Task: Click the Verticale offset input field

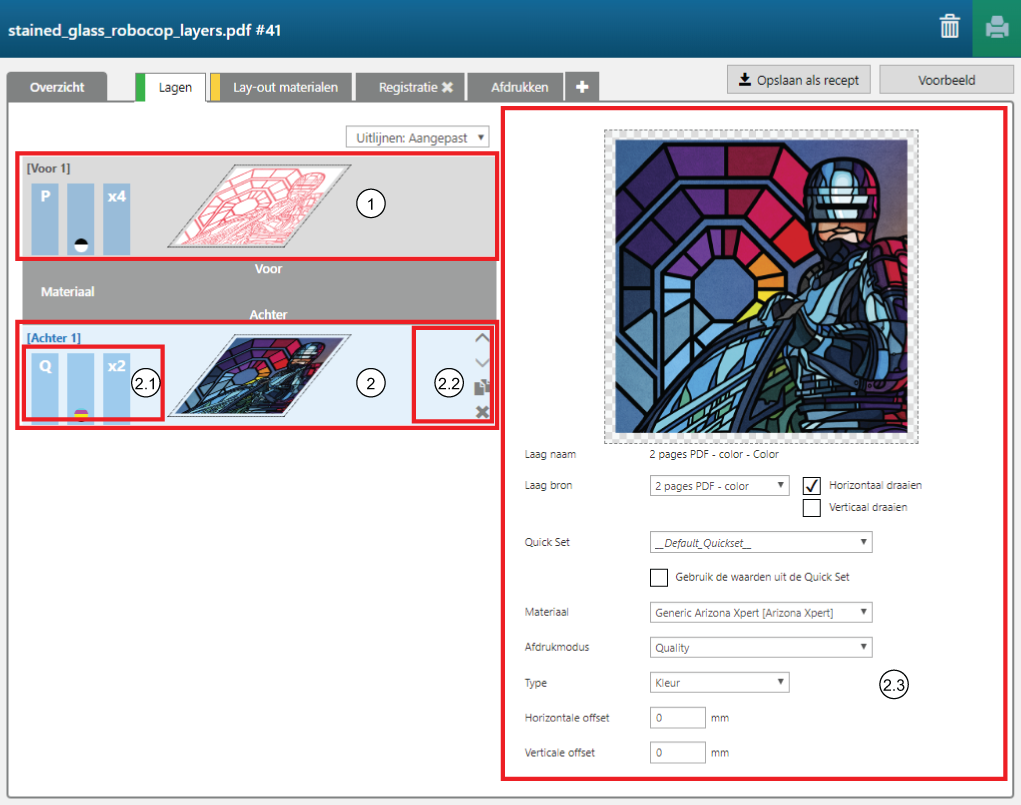Action: click(677, 753)
